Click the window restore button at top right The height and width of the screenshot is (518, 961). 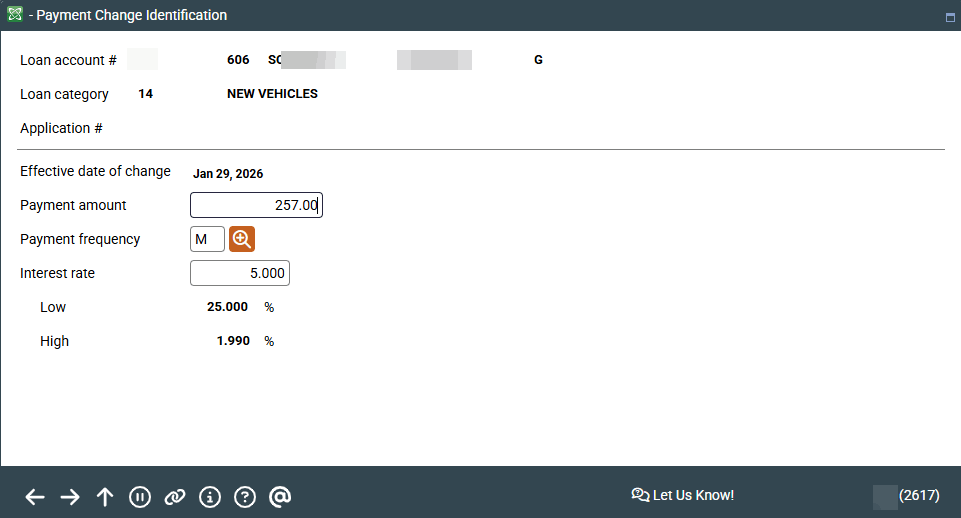(x=950, y=17)
